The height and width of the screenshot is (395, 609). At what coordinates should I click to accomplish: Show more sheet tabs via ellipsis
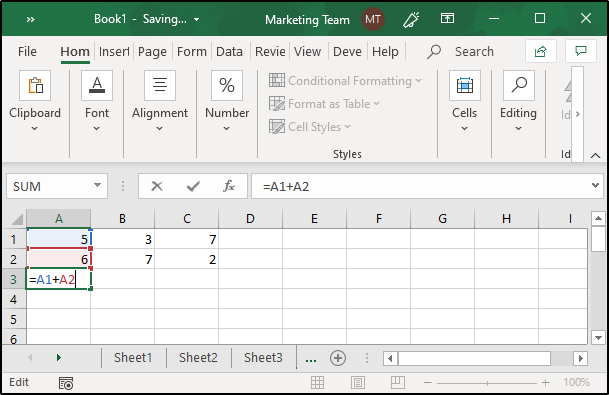click(x=311, y=359)
